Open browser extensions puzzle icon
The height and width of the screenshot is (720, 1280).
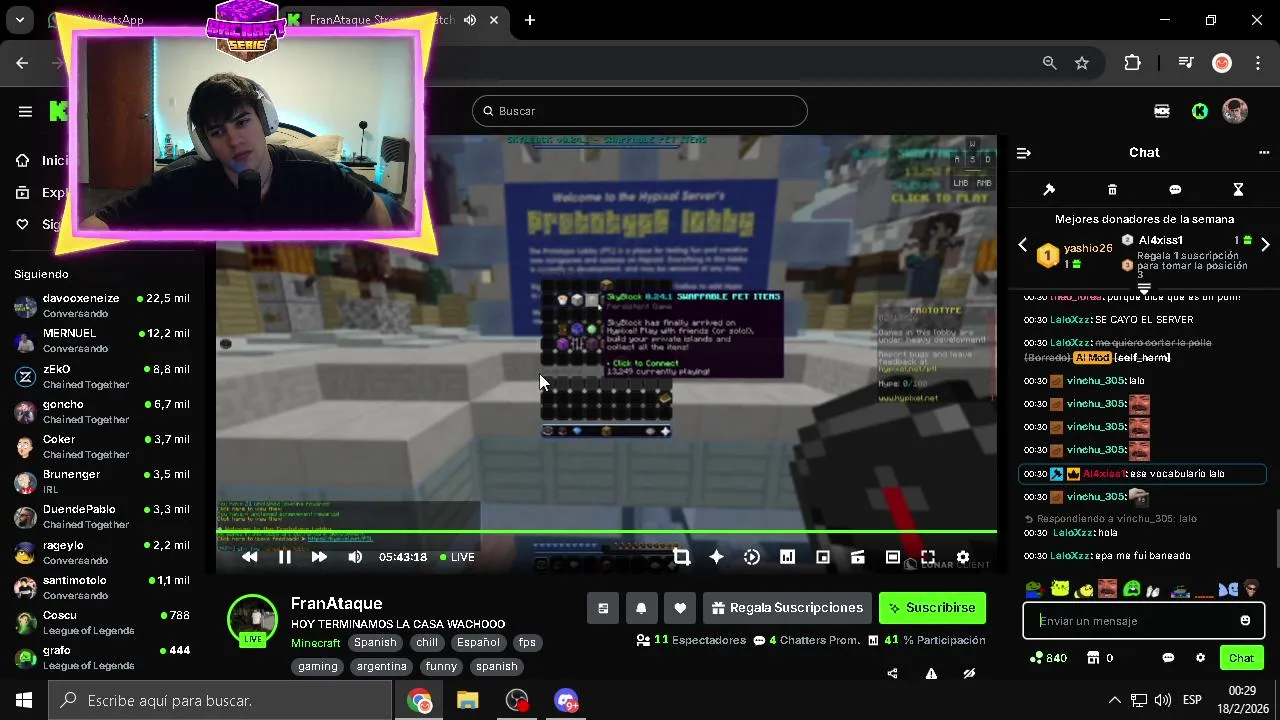(1132, 63)
